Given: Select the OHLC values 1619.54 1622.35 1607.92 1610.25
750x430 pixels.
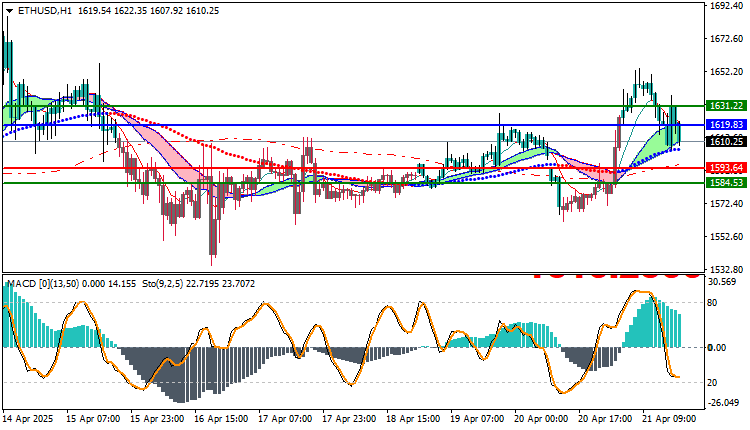Looking at the screenshot, I should pos(148,11).
